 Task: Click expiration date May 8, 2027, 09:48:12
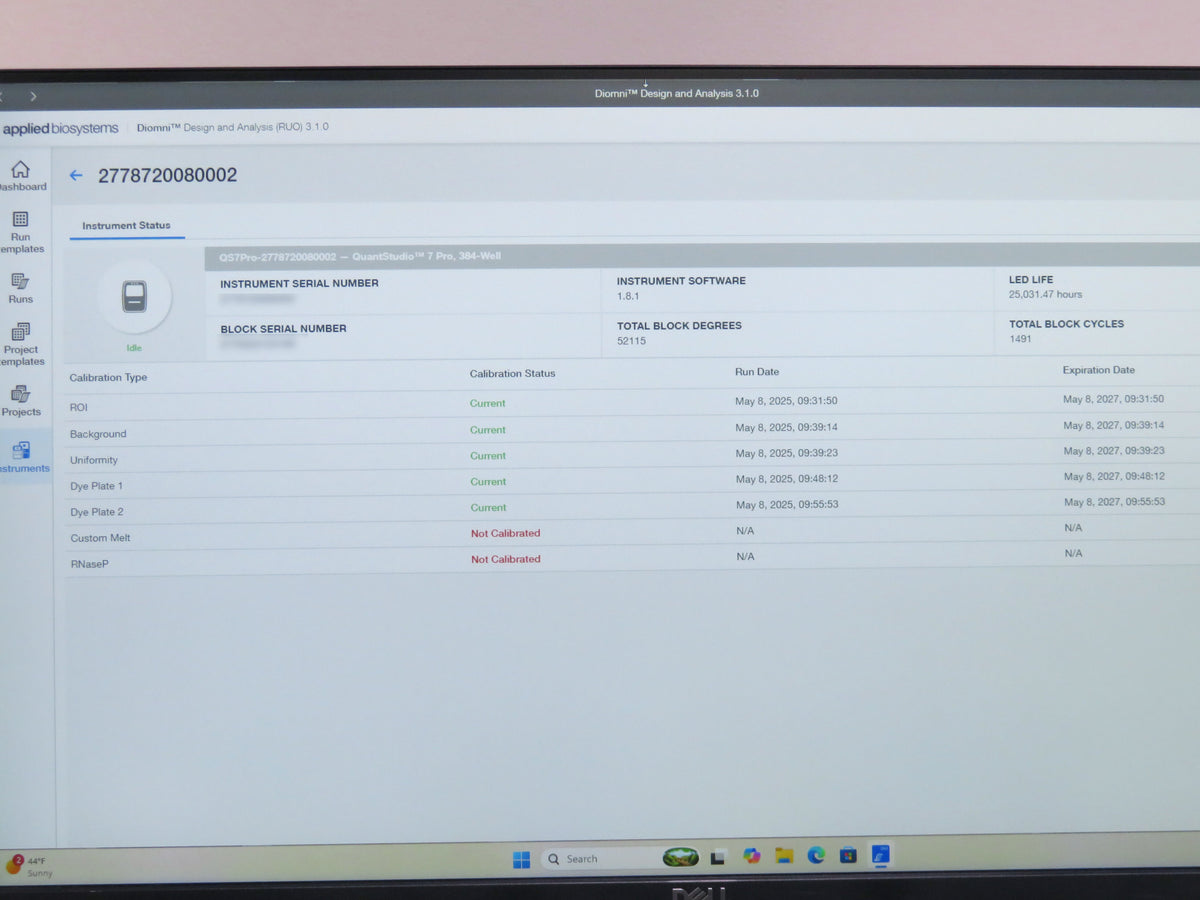coord(1114,477)
